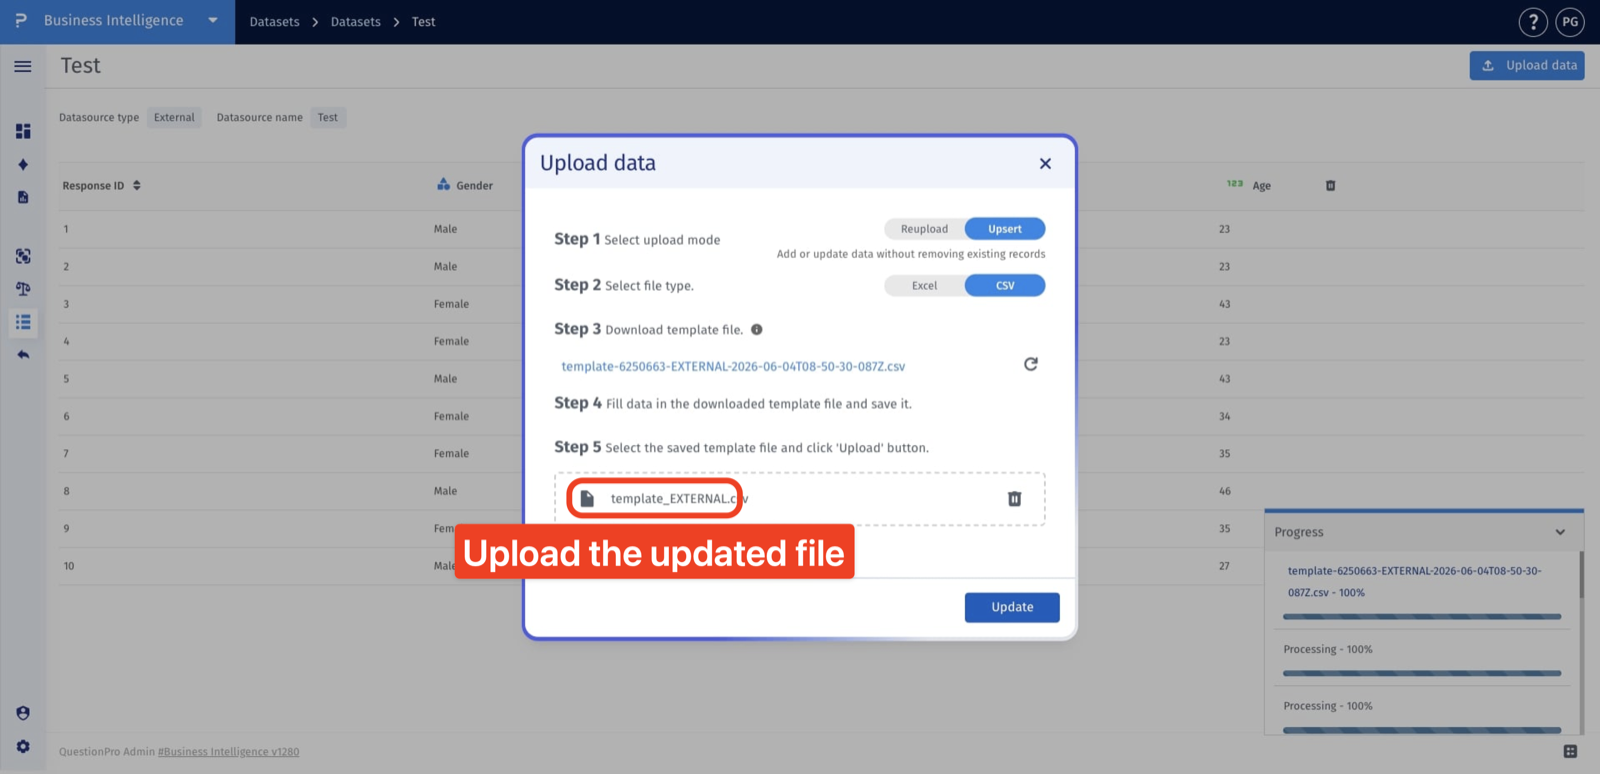This screenshot has height=774, width=1600.
Task: Open the hamburger navigation menu
Action: click(x=23, y=66)
